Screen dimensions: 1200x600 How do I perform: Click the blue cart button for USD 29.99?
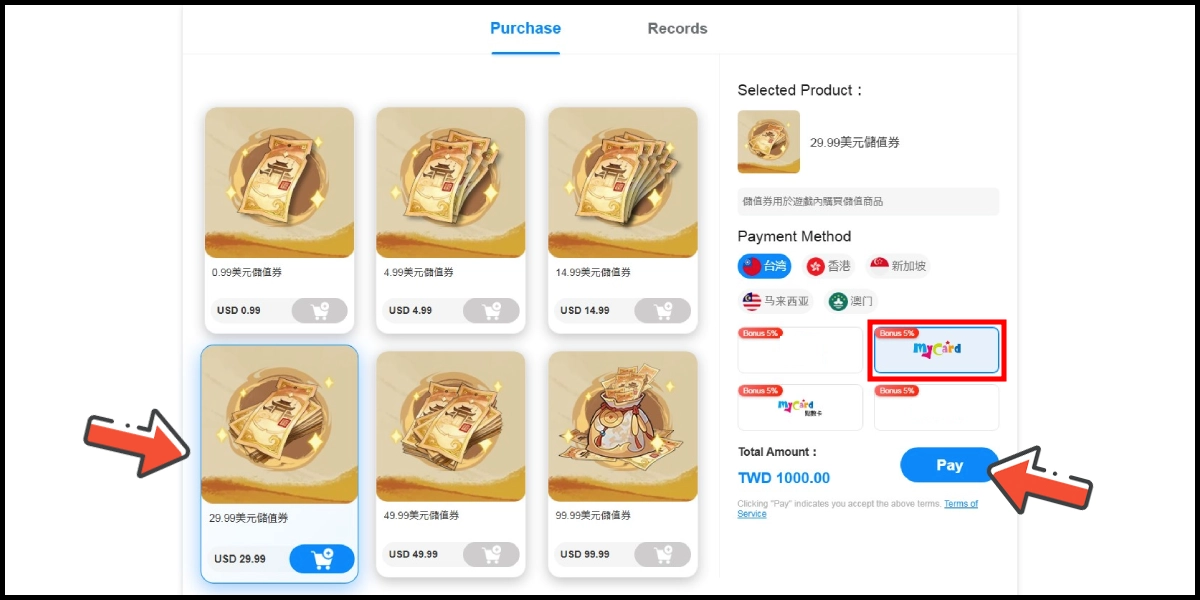click(322, 559)
